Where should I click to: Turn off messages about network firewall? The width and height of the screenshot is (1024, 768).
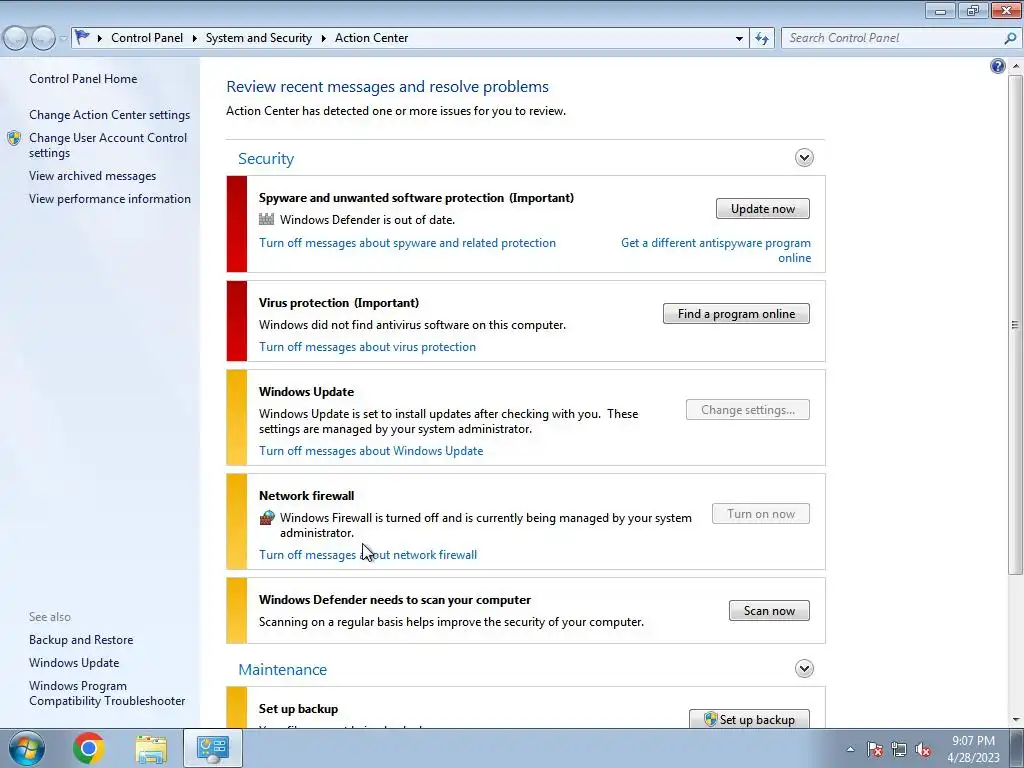point(368,554)
